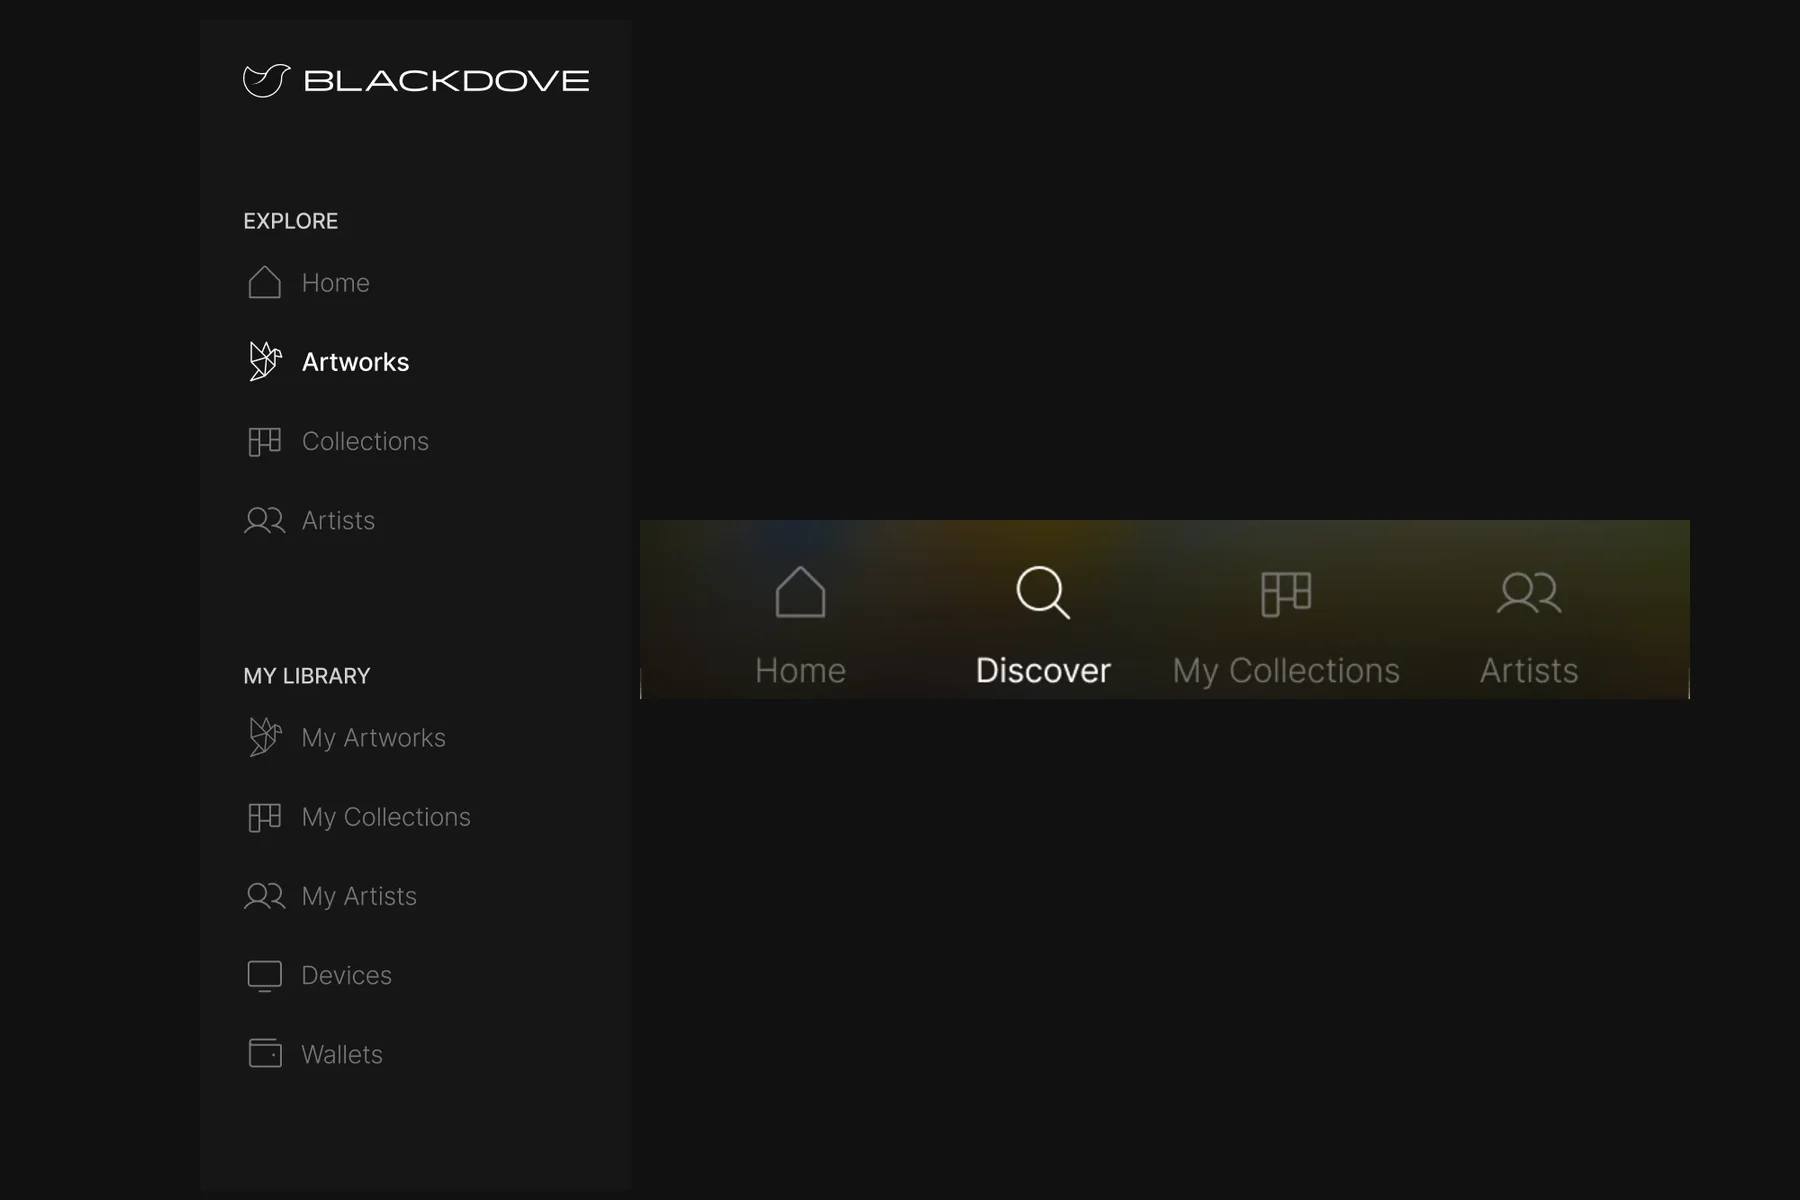Select the Artists tab label in tab bar
Viewport: 1800px width, 1200px height.
[1529, 670]
